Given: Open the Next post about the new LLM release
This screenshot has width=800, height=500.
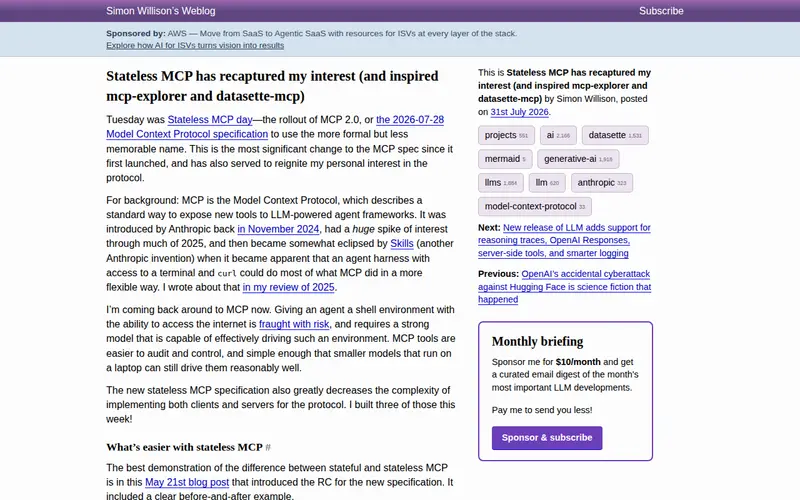Looking at the screenshot, I should coord(564,240).
